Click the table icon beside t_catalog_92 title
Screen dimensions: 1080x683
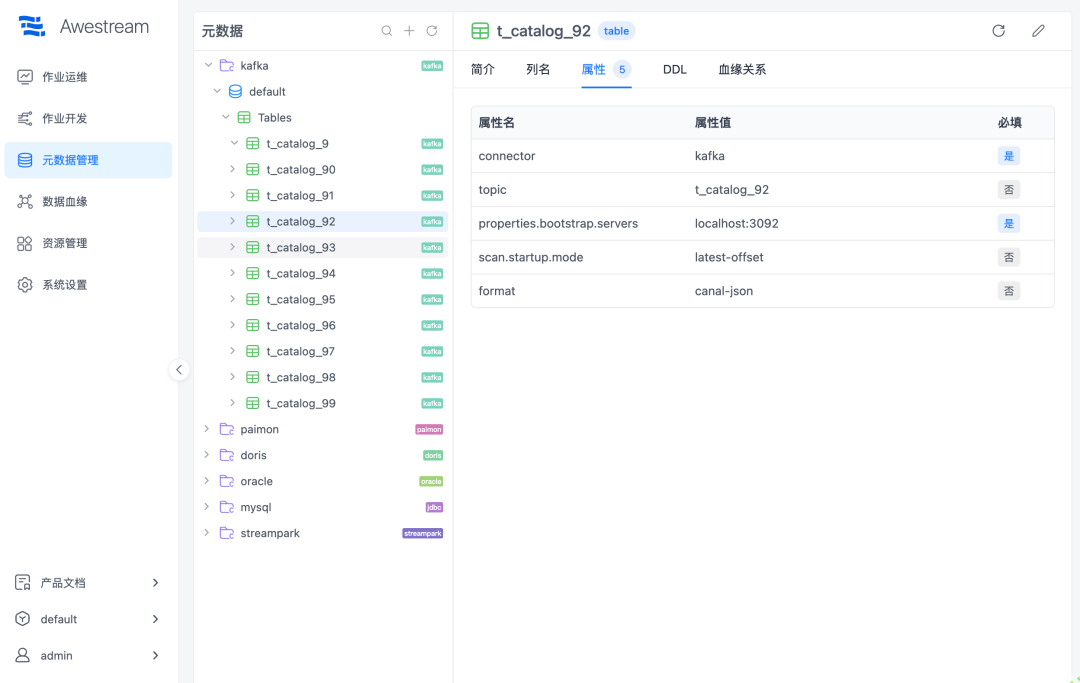click(480, 31)
